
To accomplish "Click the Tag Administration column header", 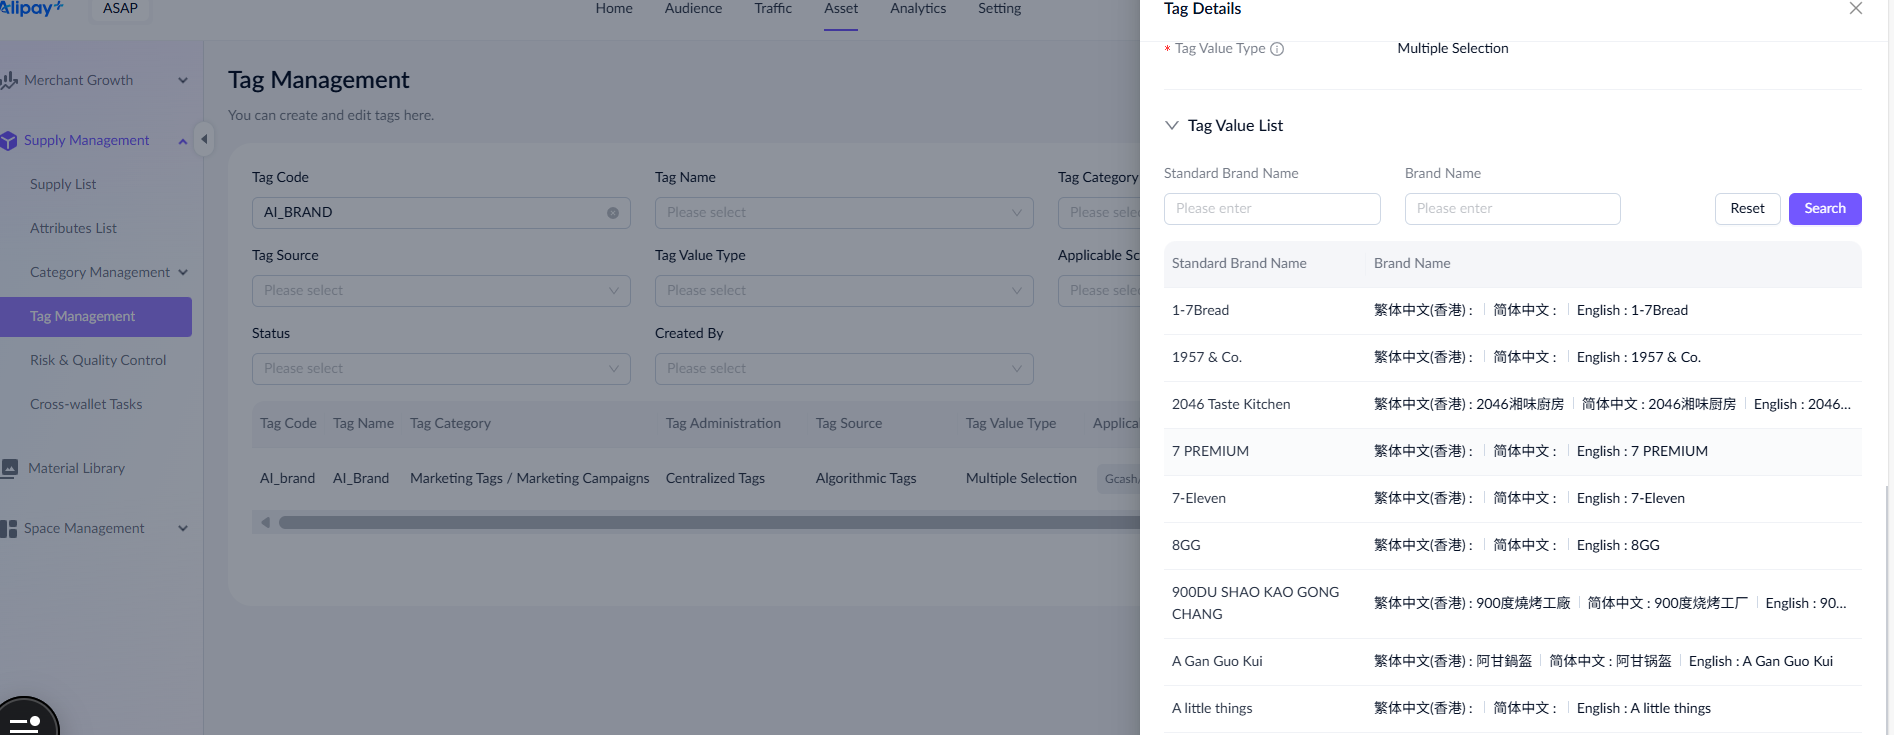I will pyautogui.click(x=723, y=424).
